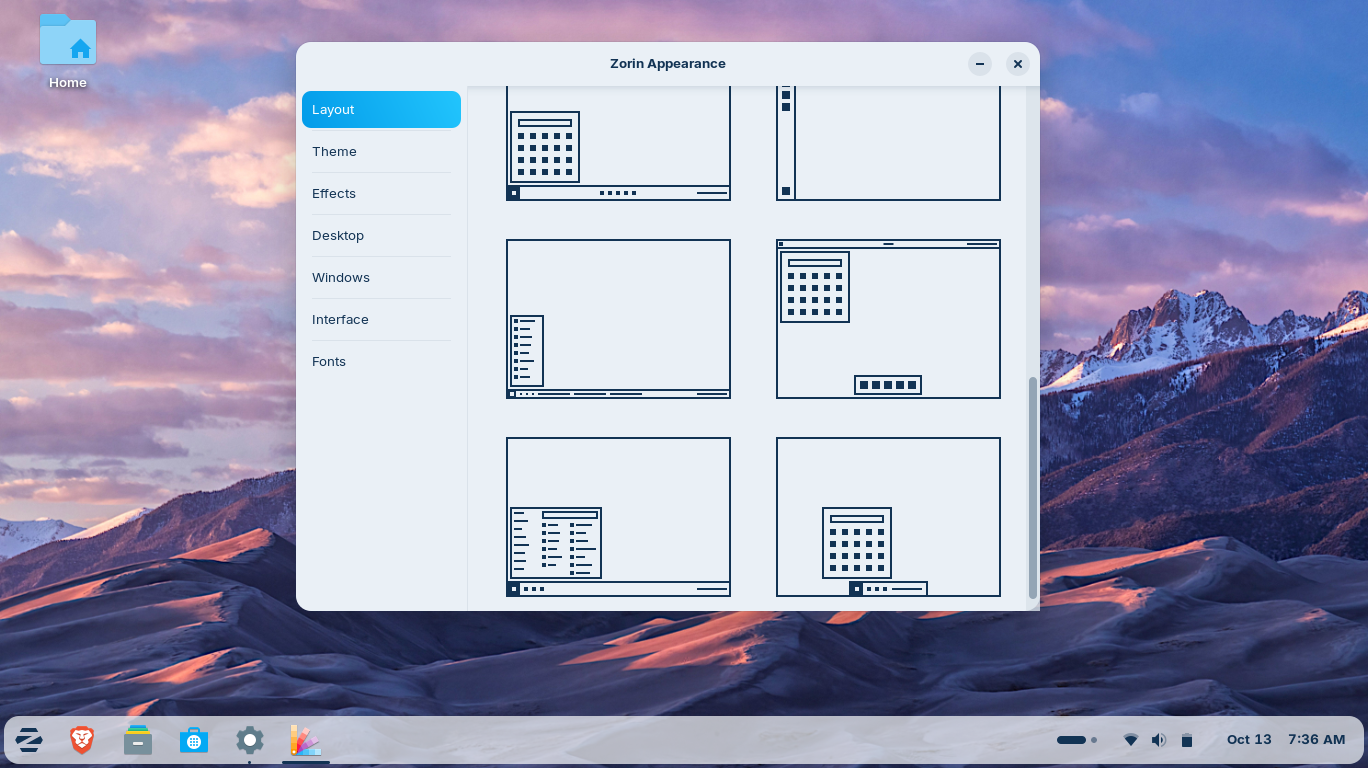Open the Zorin start menu
Image resolution: width=1368 pixels, height=768 pixels.
point(29,740)
